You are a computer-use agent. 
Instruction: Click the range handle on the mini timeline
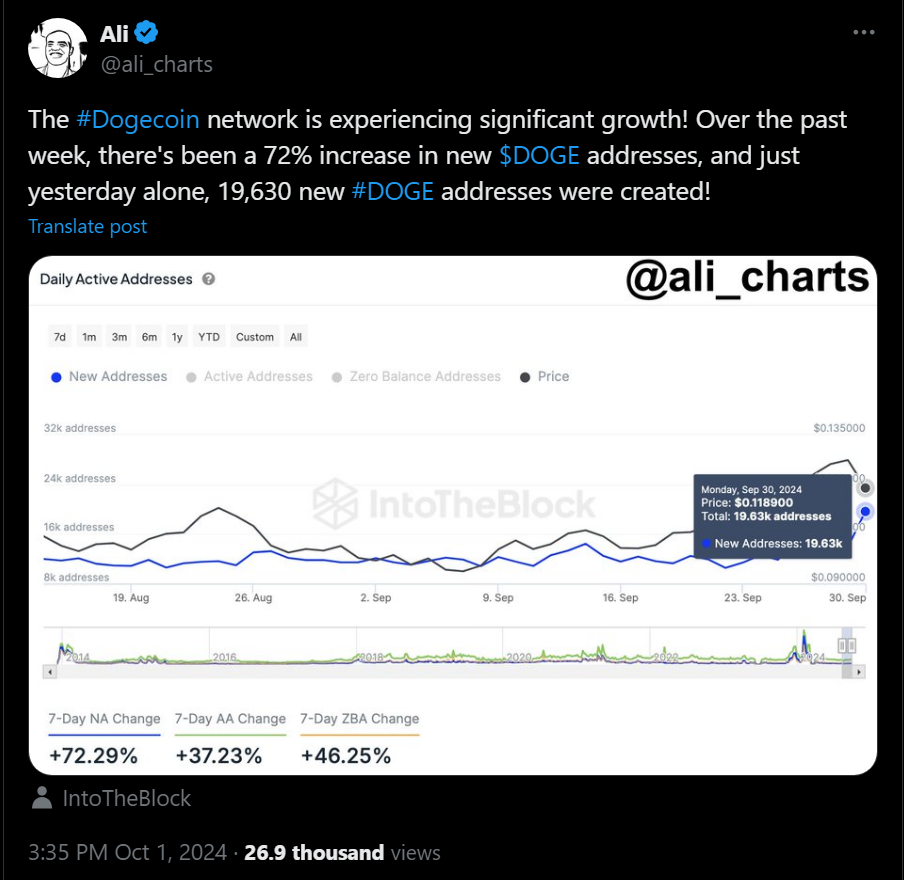pos(846,645)
